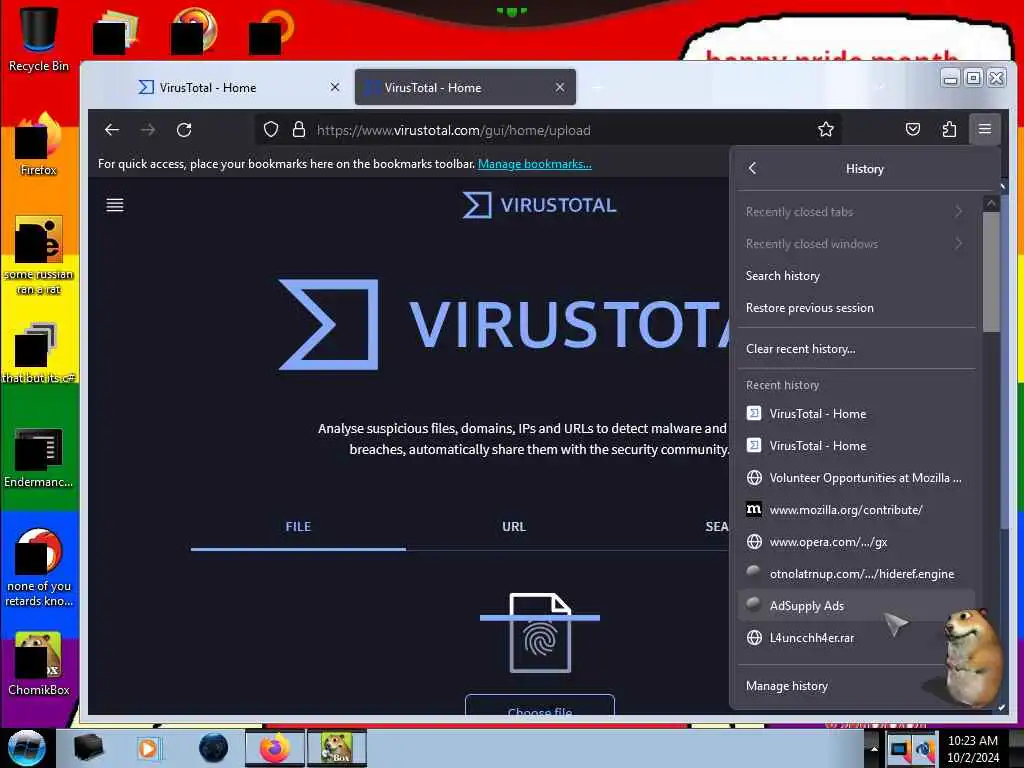
Task: Reload the page with the refresh icon
Action: [184, 130]
